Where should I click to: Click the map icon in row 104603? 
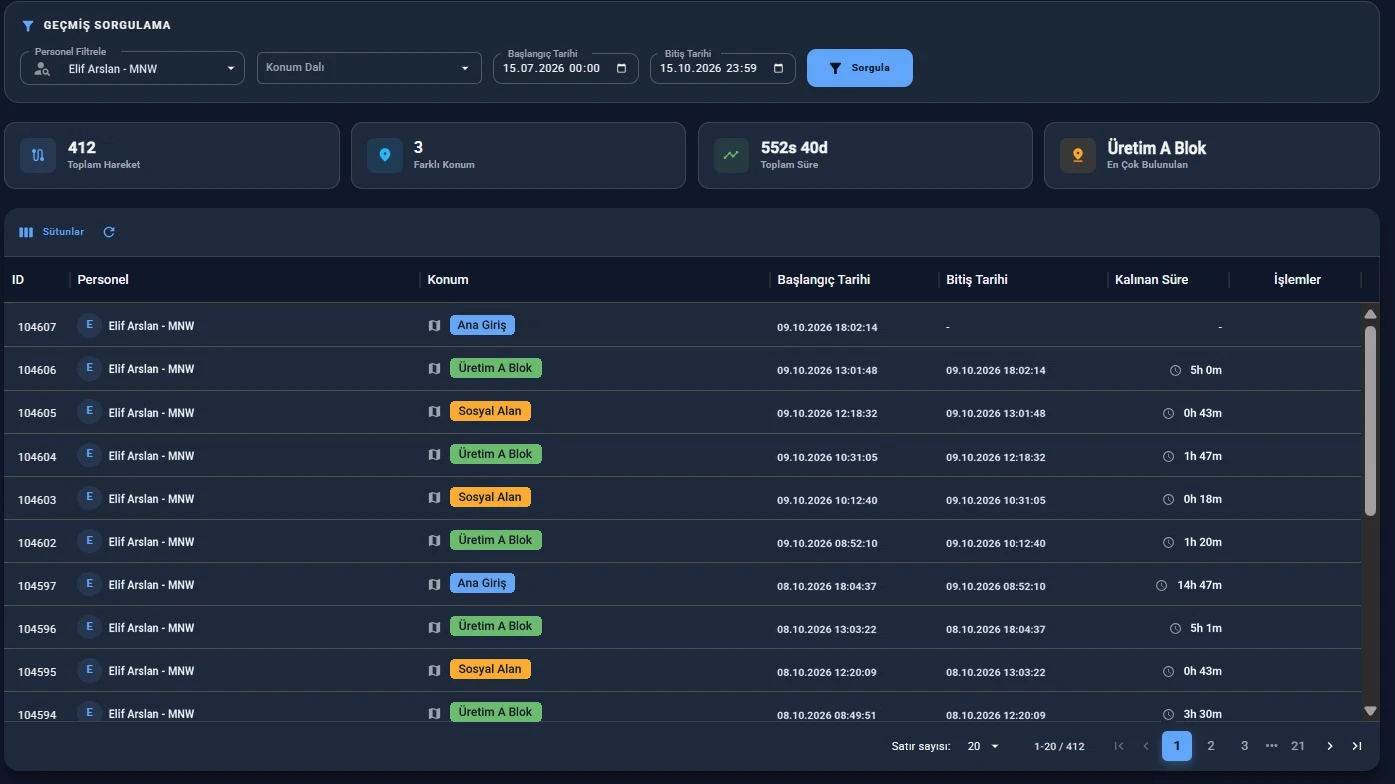[x=434, y=498]
